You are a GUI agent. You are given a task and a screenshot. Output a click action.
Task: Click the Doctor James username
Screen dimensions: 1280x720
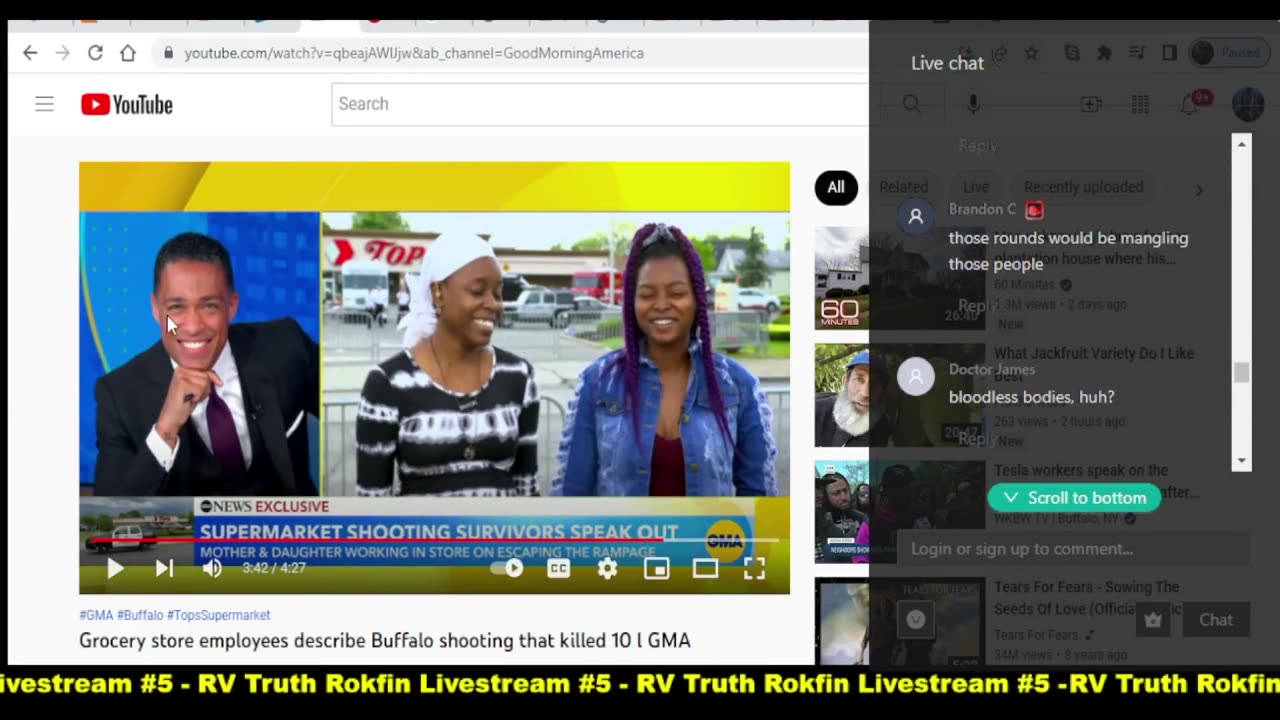(992, 370)
